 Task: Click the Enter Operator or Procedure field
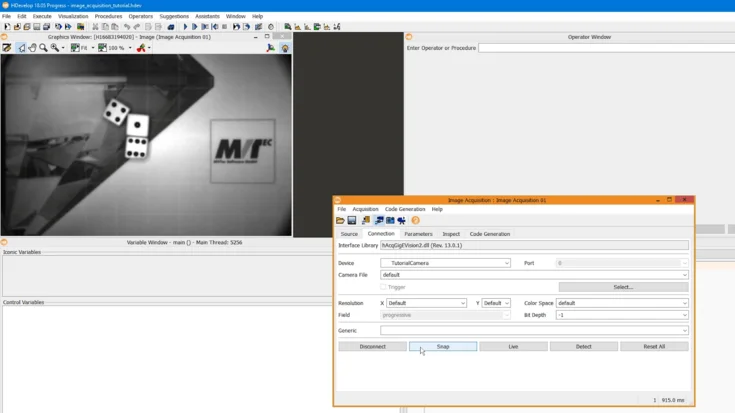click(605, 48)
